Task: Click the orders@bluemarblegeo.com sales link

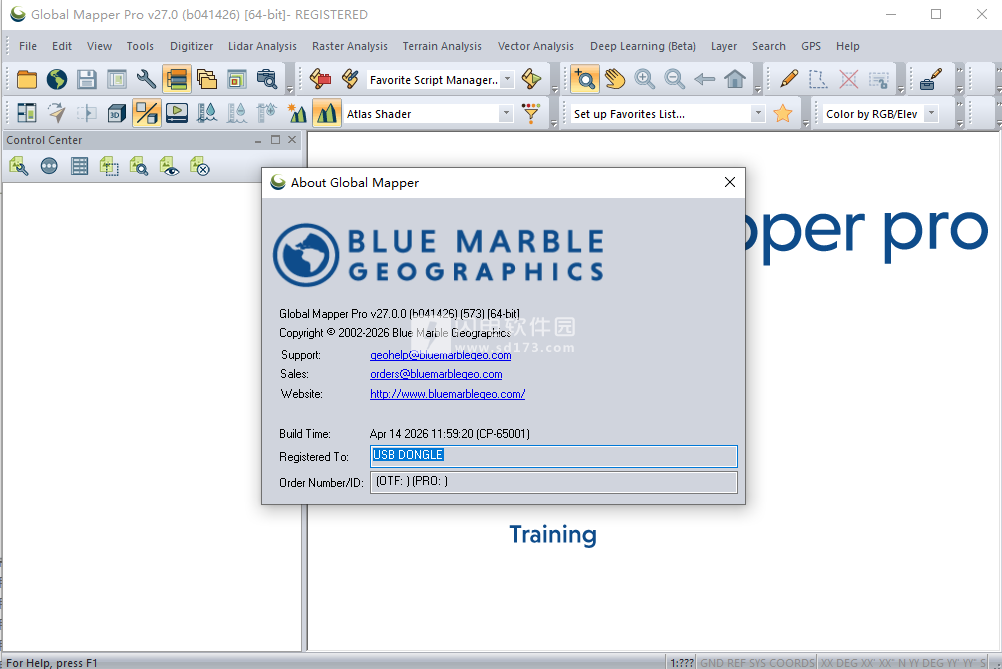Action: point(436,374)
